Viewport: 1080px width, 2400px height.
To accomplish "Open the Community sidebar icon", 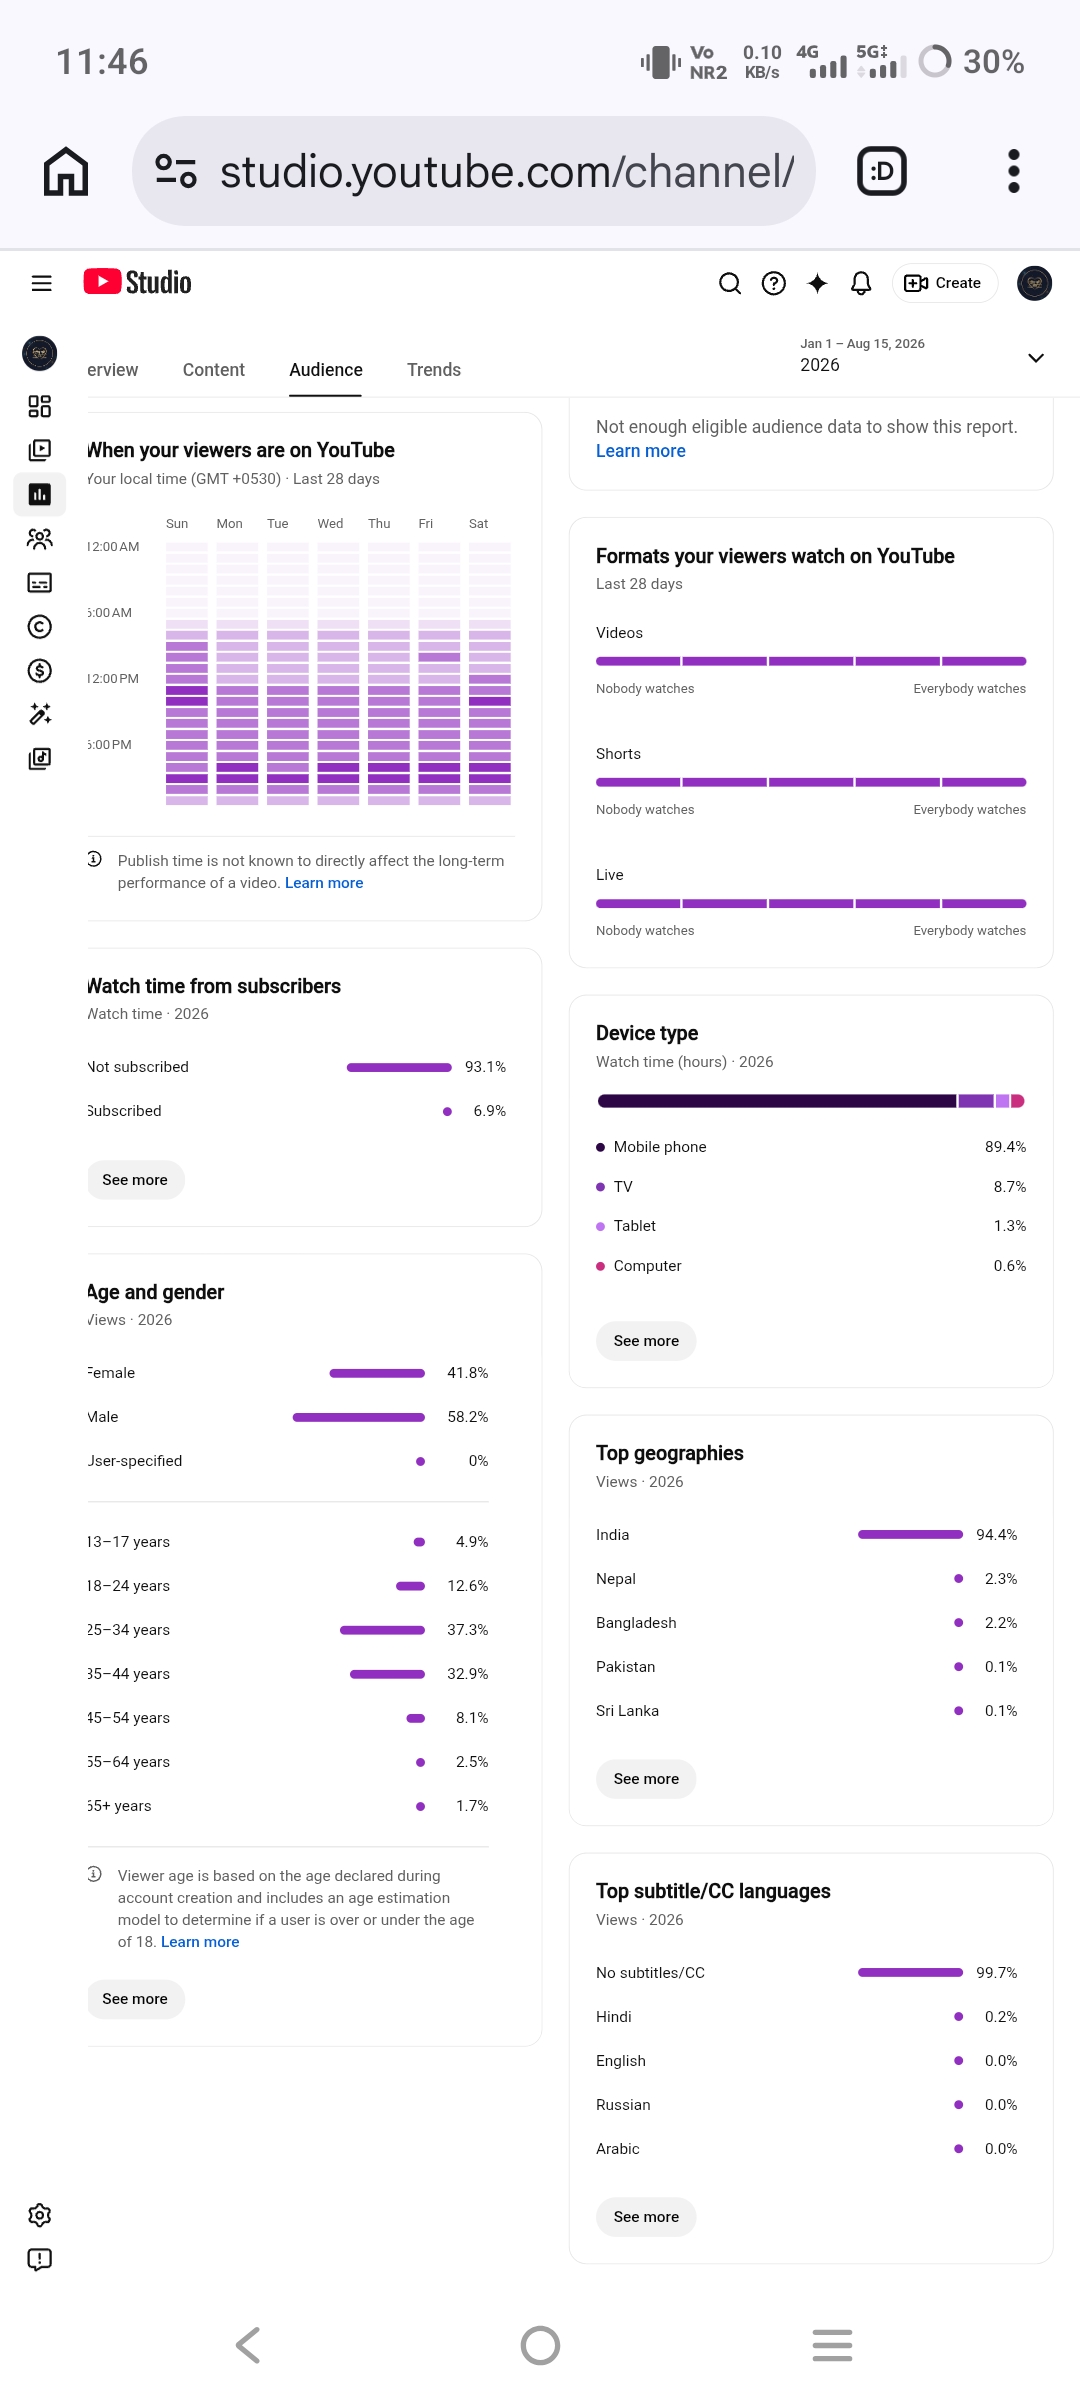I will point(40,539).
